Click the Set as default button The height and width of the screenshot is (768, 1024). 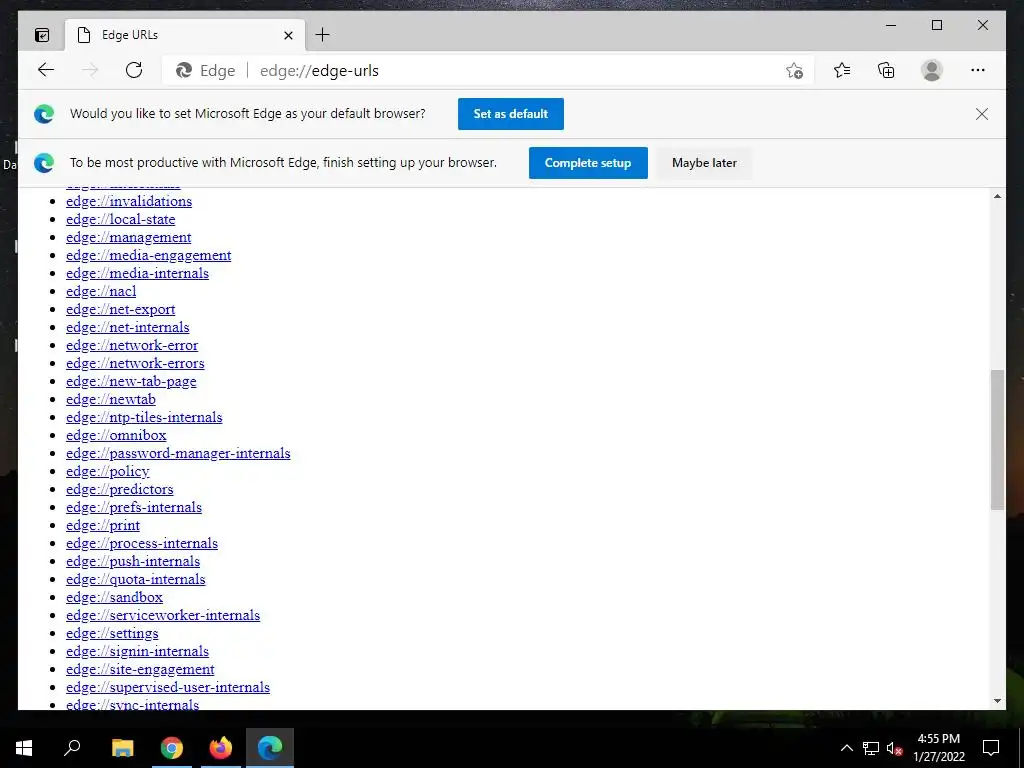(511, 114)
